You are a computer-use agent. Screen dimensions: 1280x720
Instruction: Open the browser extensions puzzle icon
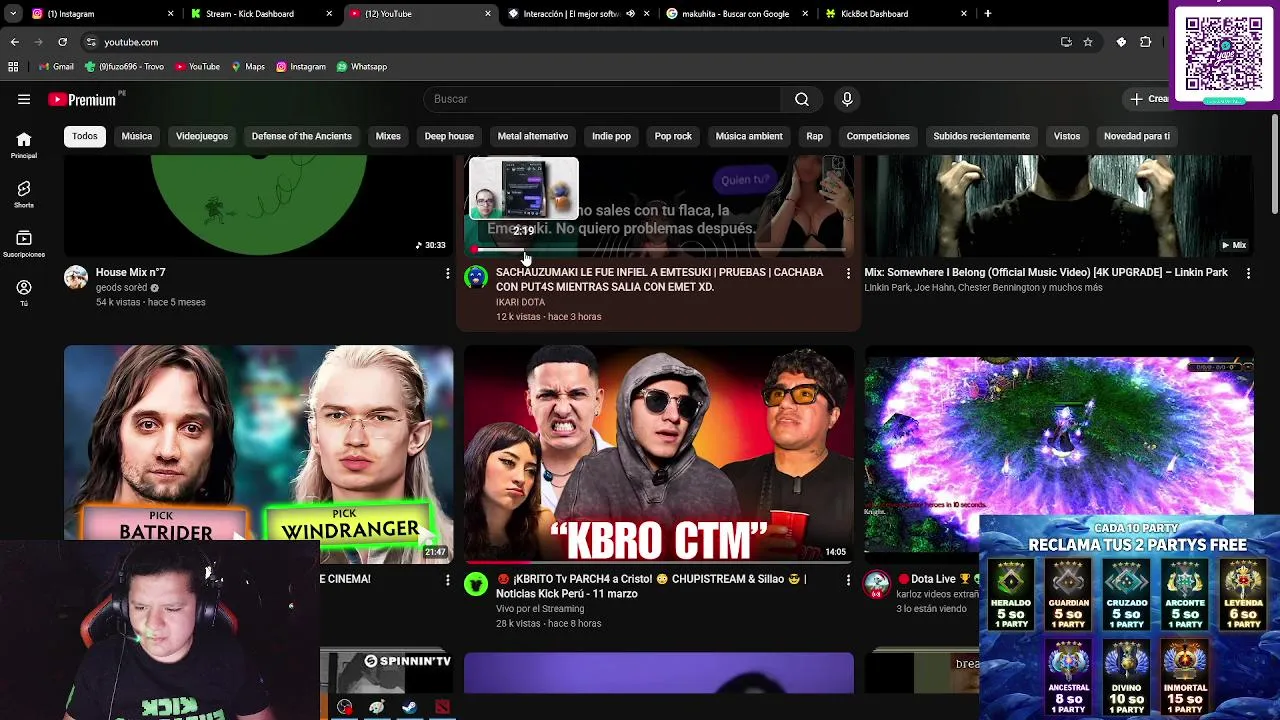1146,42
